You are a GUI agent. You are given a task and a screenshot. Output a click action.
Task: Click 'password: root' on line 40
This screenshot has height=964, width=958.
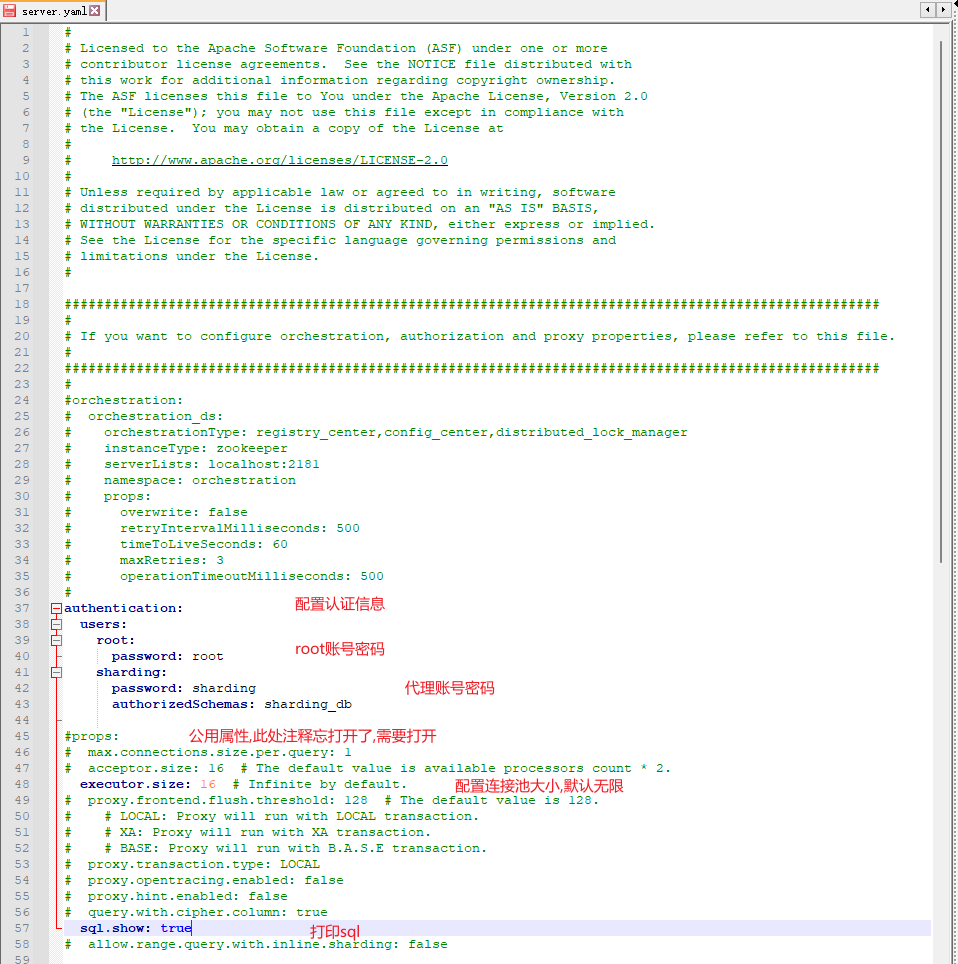pyautogui.click(x=167, y=656)
